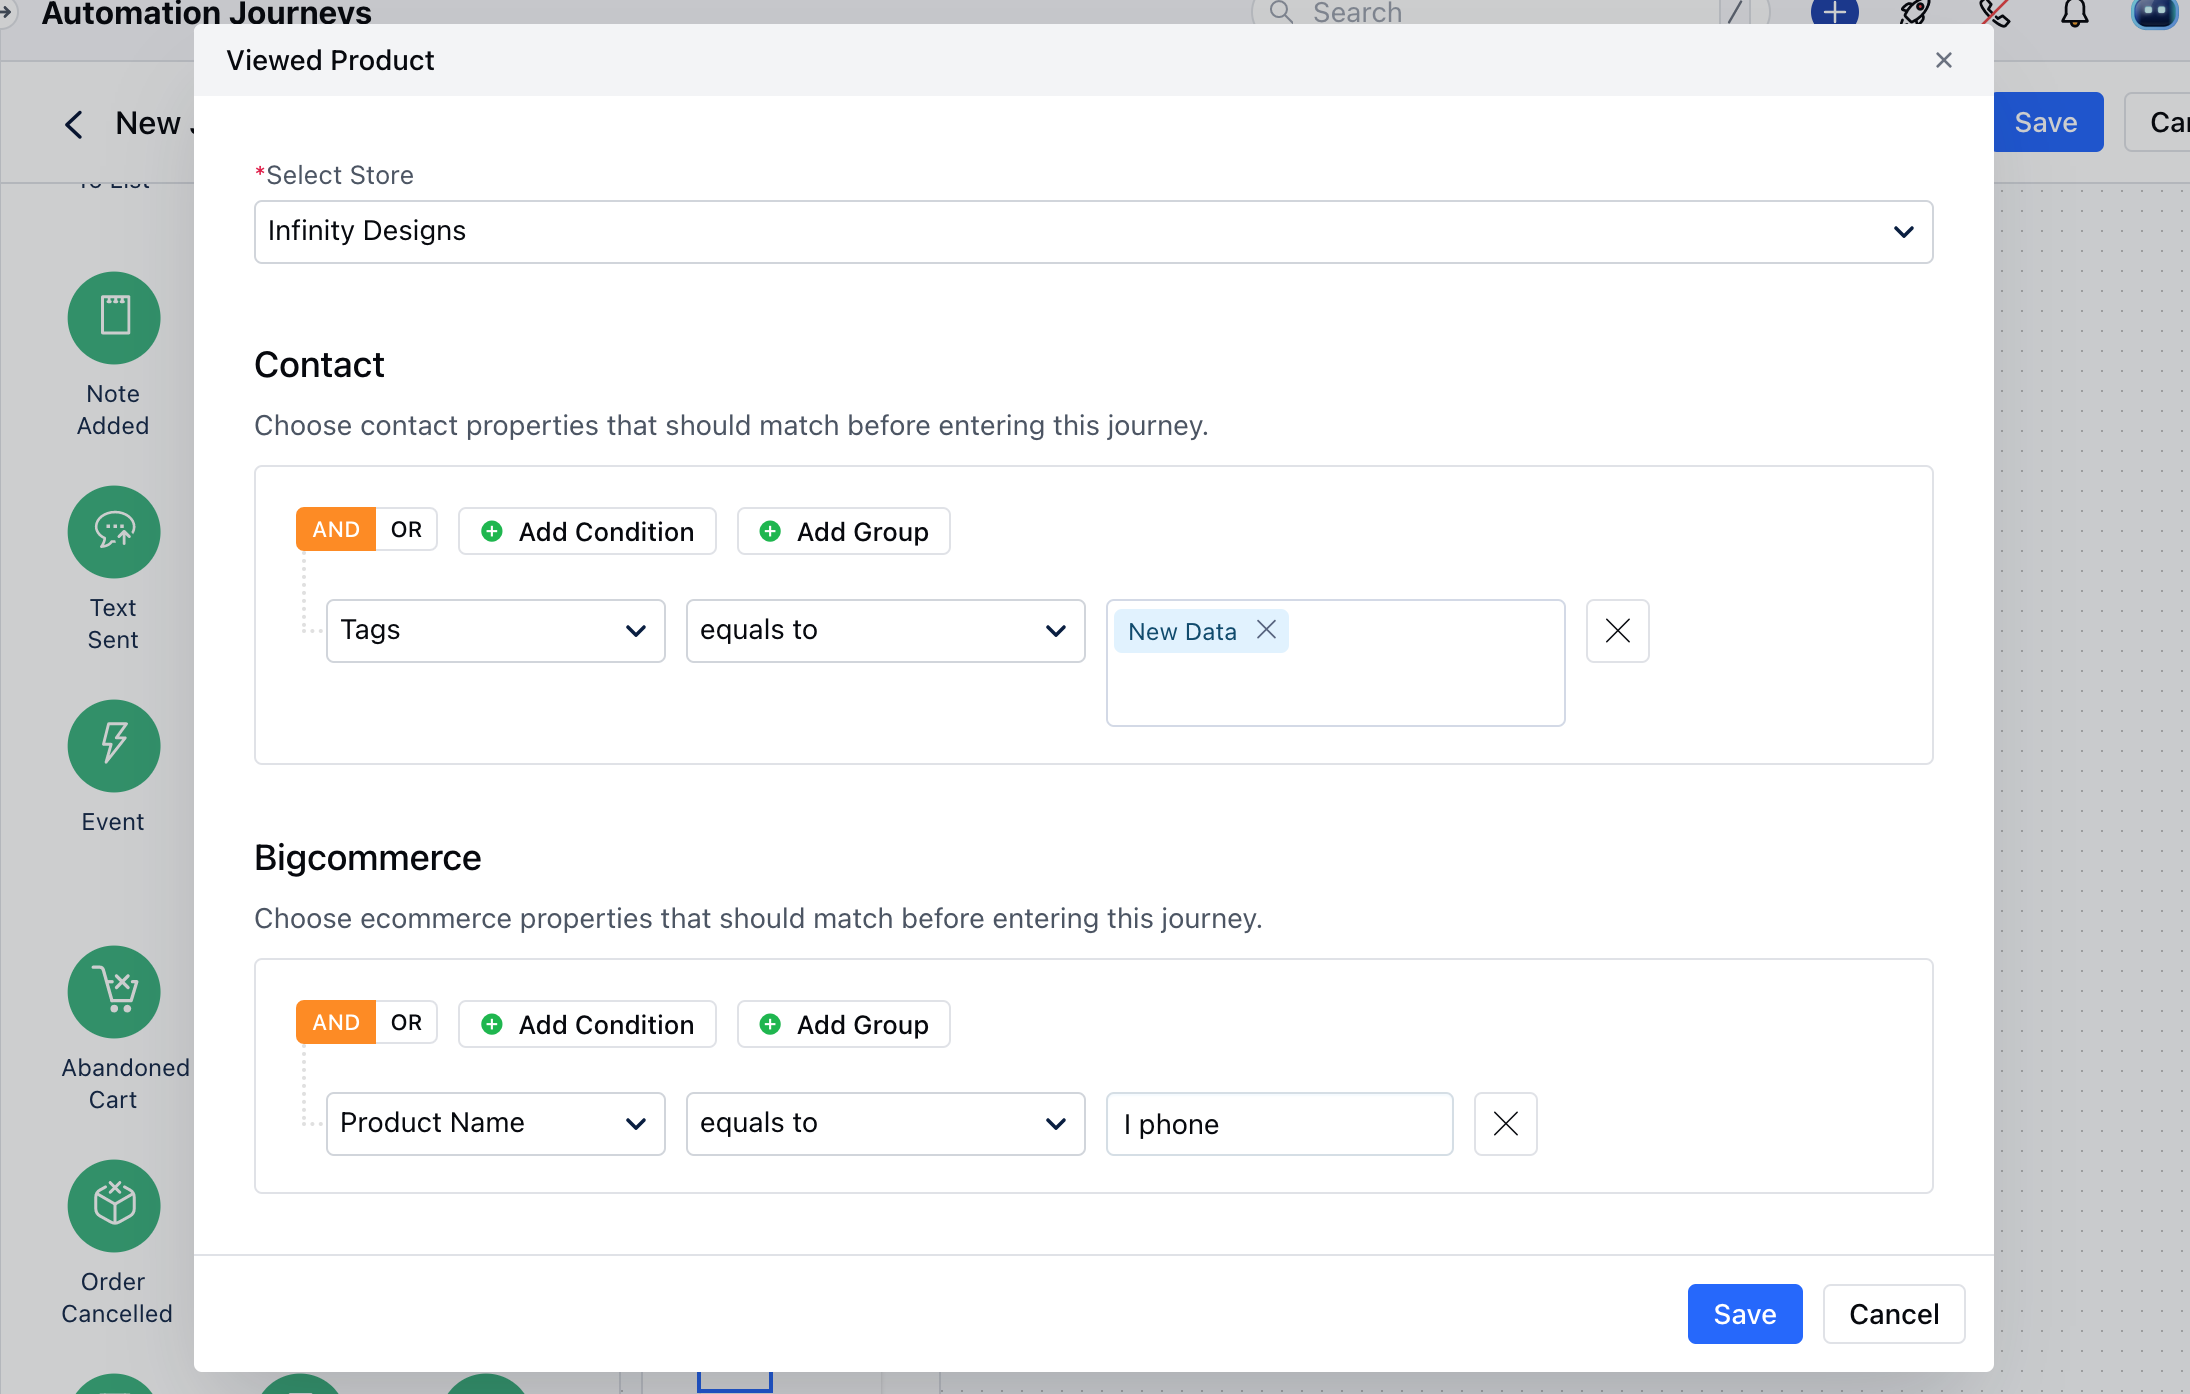
Task: Remove the New Data tag chip
Action: [1266, 630]
